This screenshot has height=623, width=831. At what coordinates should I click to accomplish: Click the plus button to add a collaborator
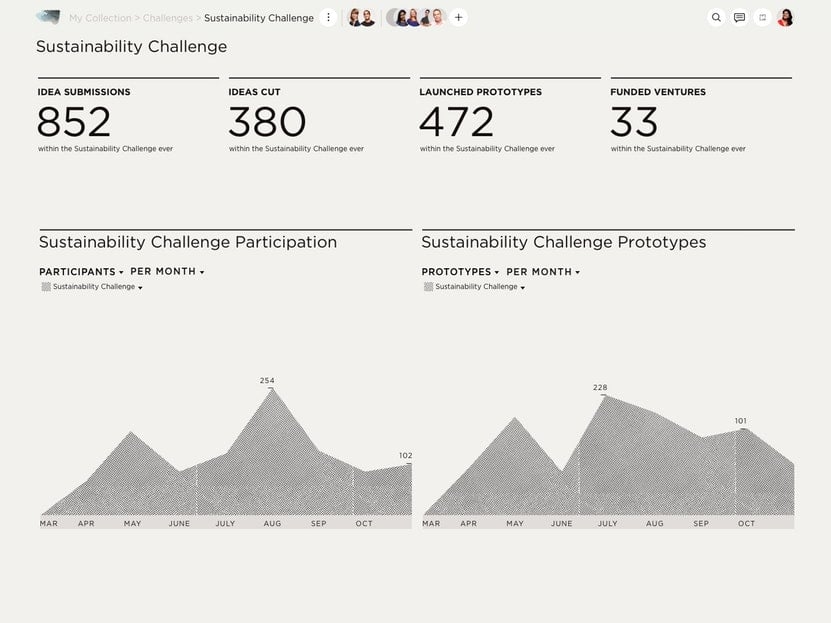458,17
